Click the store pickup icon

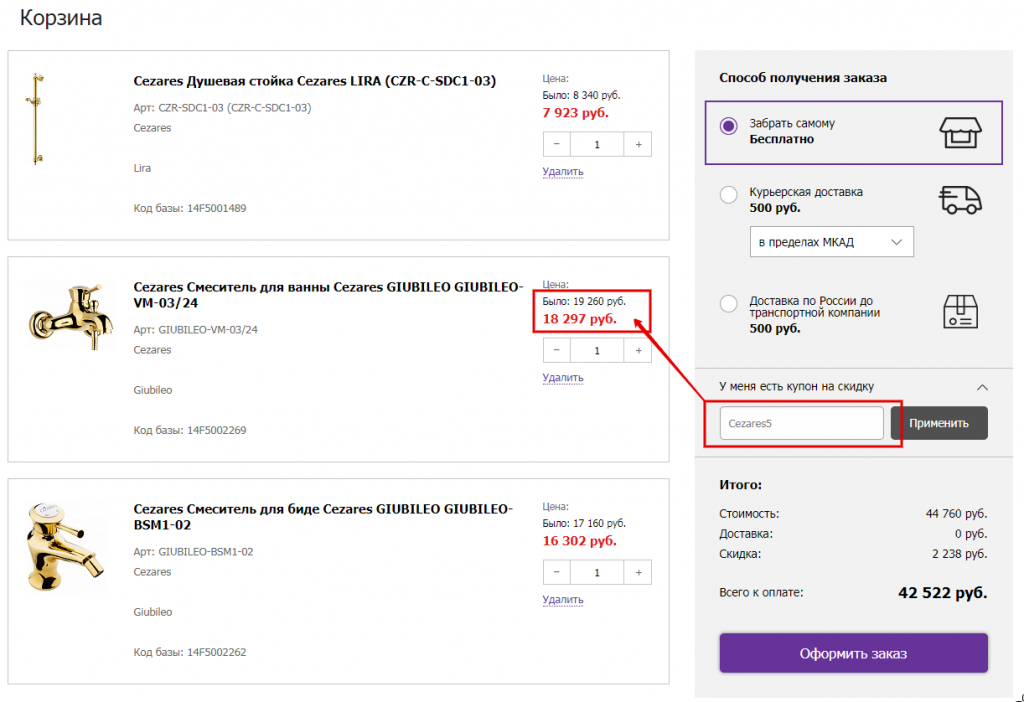coord(960,133)
